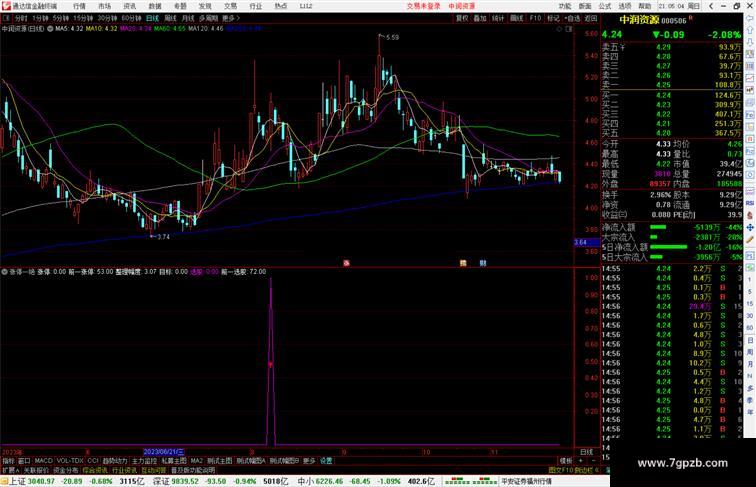This screenshot has height=487, width=756.
Task: Click the back arrow in title bar
Action: click(x=711, y=6)
